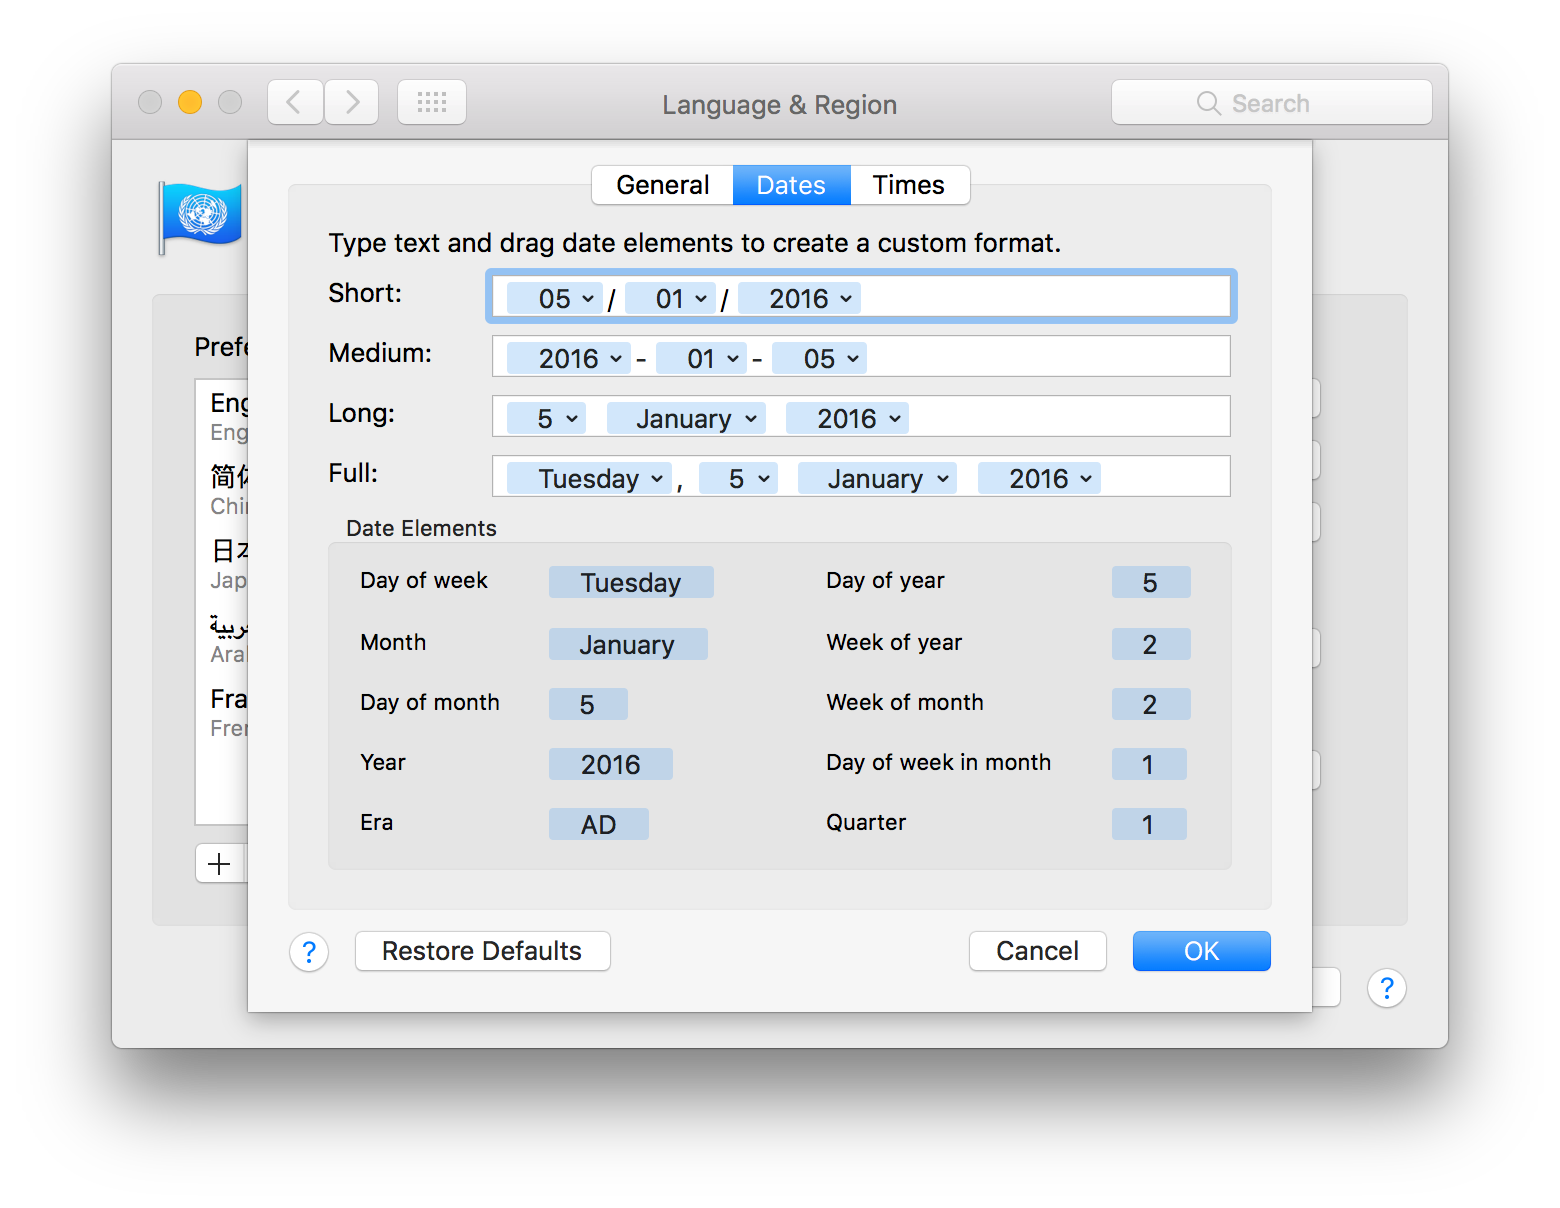Click the back navigation arrow
This screenshot has width=1560, height=1208.
(294, 101)
